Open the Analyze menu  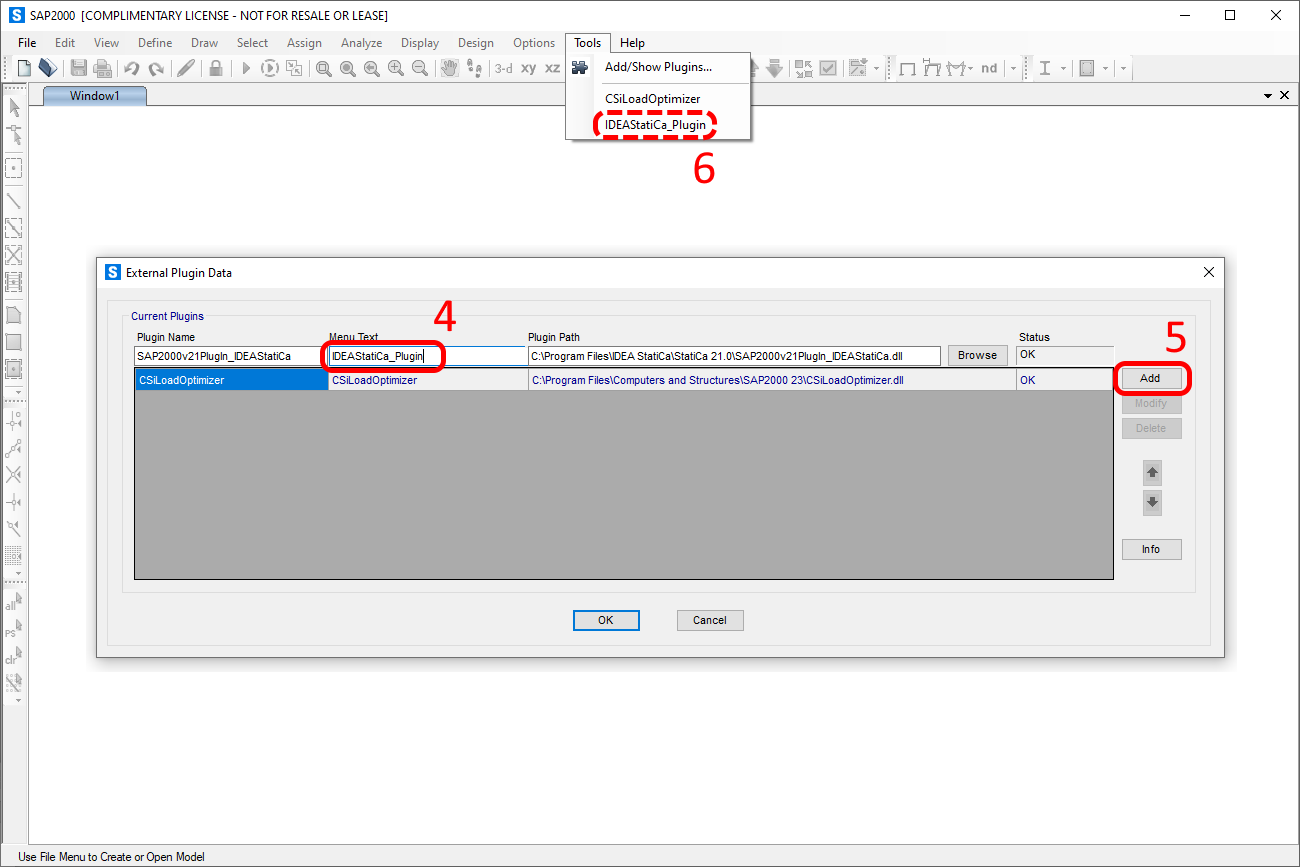(x=362, y=43)
